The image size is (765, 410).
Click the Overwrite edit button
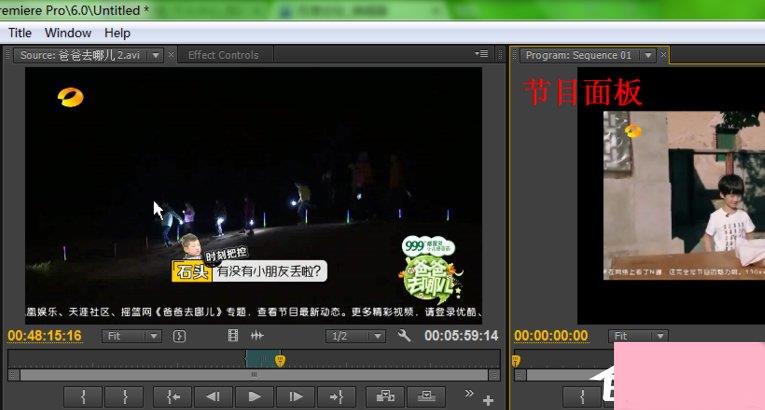[x=426, y=397]
